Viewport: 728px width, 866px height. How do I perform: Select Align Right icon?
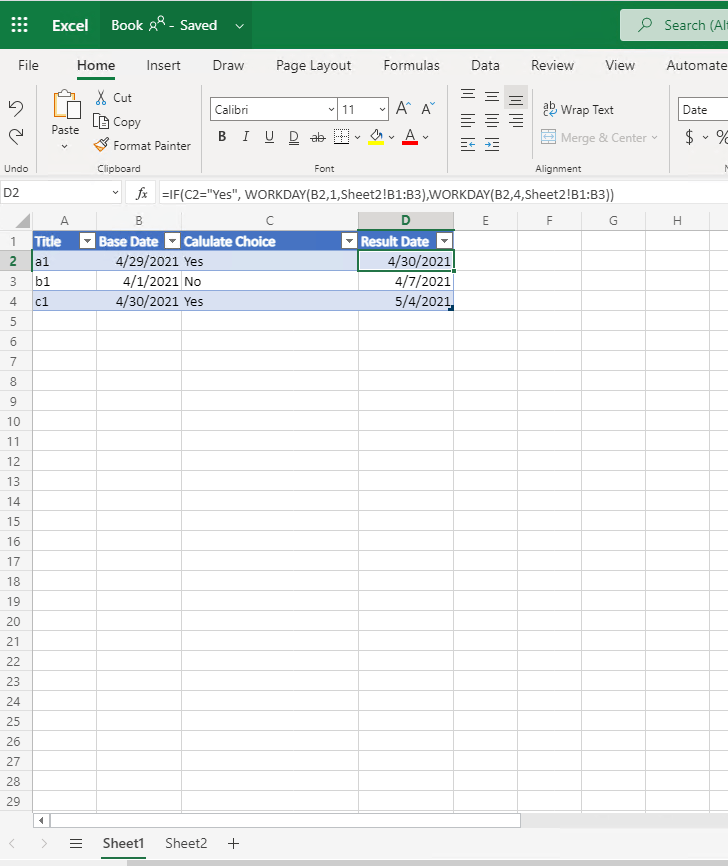click(x=516, y=120)
